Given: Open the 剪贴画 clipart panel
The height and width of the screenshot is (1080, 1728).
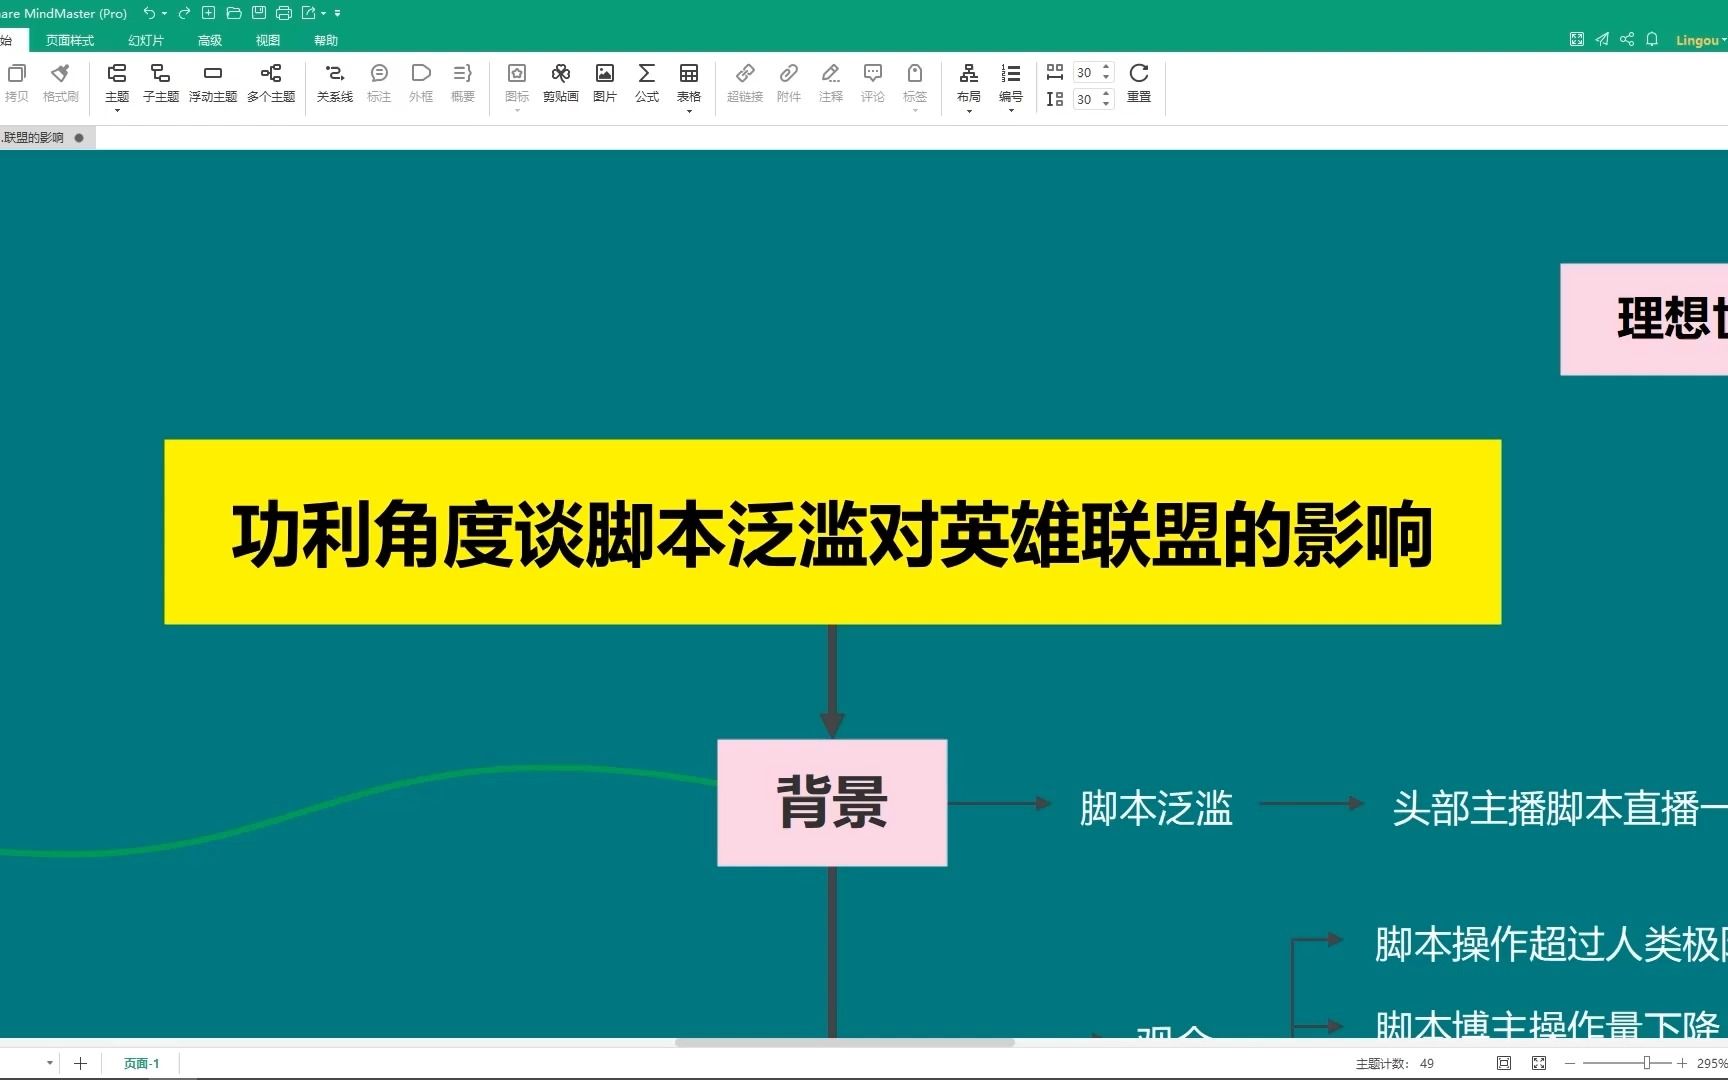Looking at the screenshot, I should pos(561,83).
